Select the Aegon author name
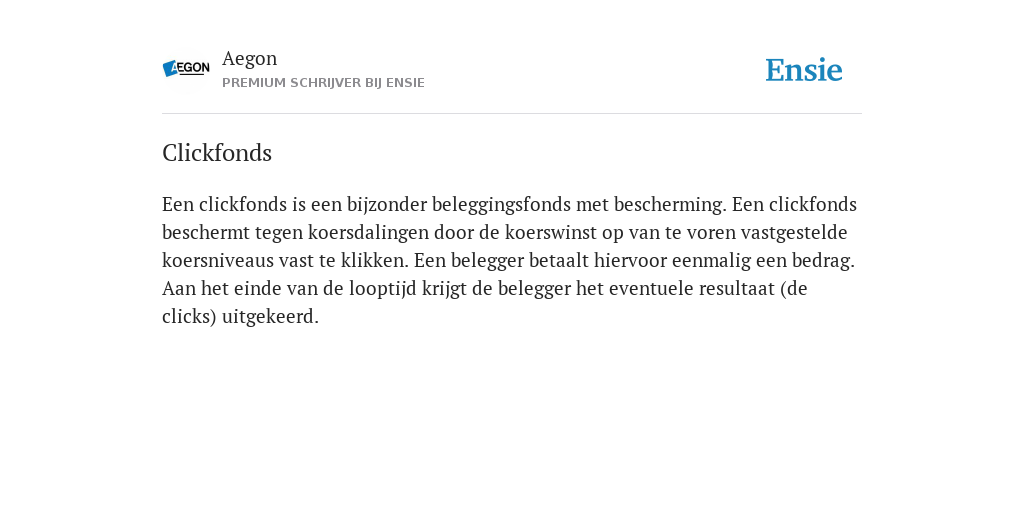 pos(249,59)
